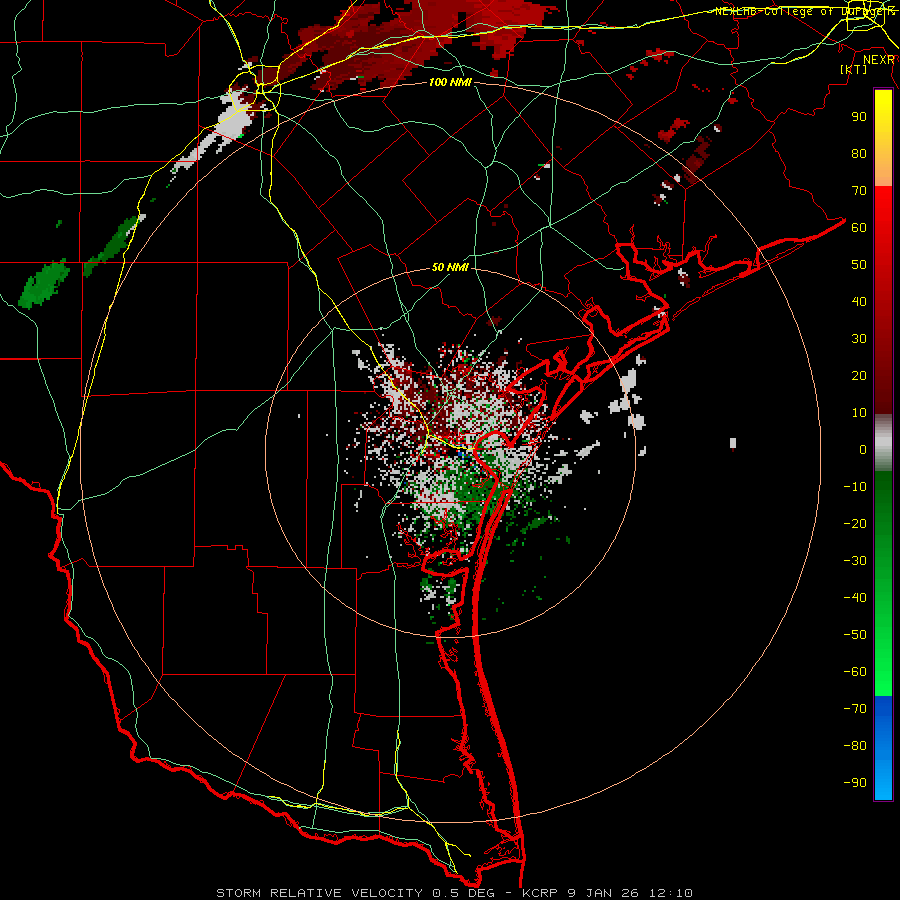
Task: Click the 30 value on the velocity scale
Action: click(x=859, y=339)
